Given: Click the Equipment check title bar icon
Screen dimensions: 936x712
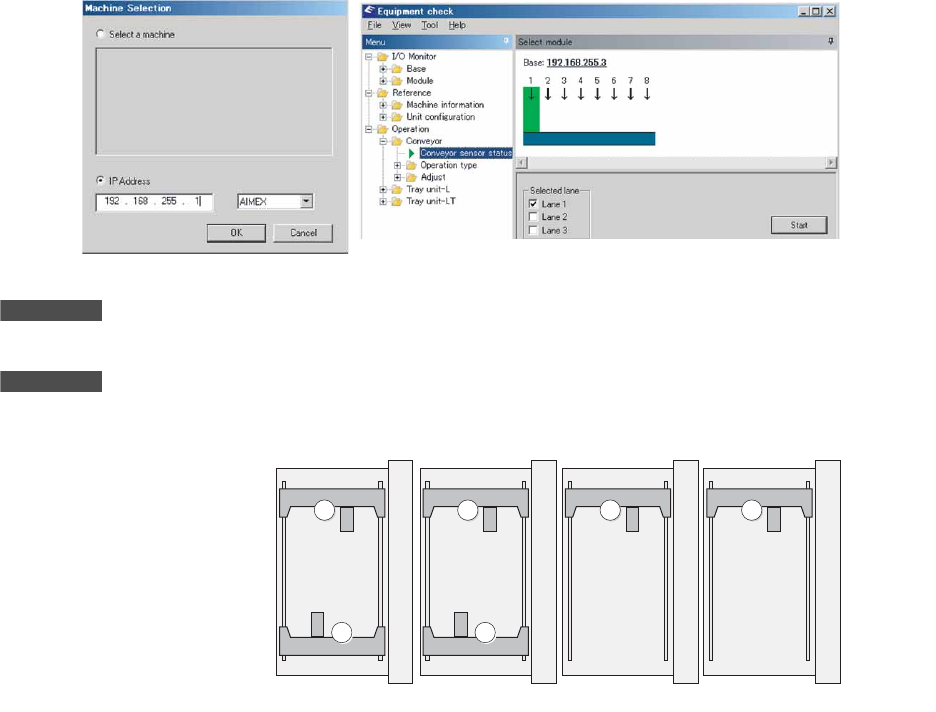Looking at the screenshot, I should click(370, 10).
